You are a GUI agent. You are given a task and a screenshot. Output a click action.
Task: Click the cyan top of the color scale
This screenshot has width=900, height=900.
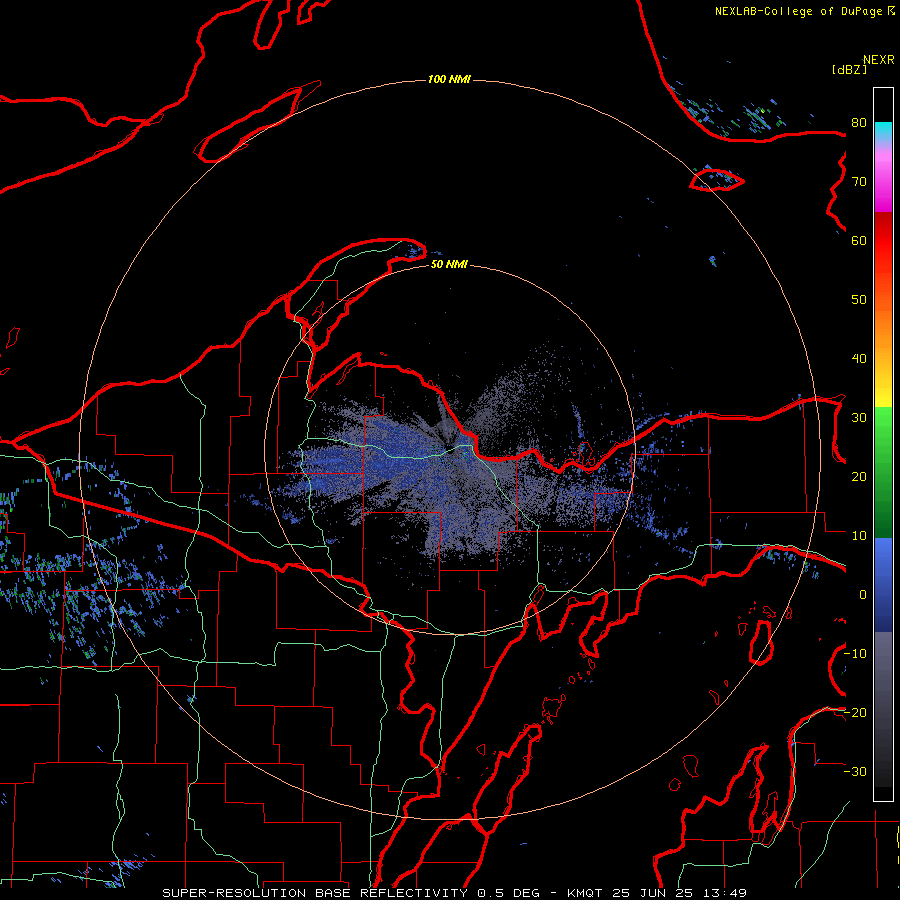tap(883, 131)
